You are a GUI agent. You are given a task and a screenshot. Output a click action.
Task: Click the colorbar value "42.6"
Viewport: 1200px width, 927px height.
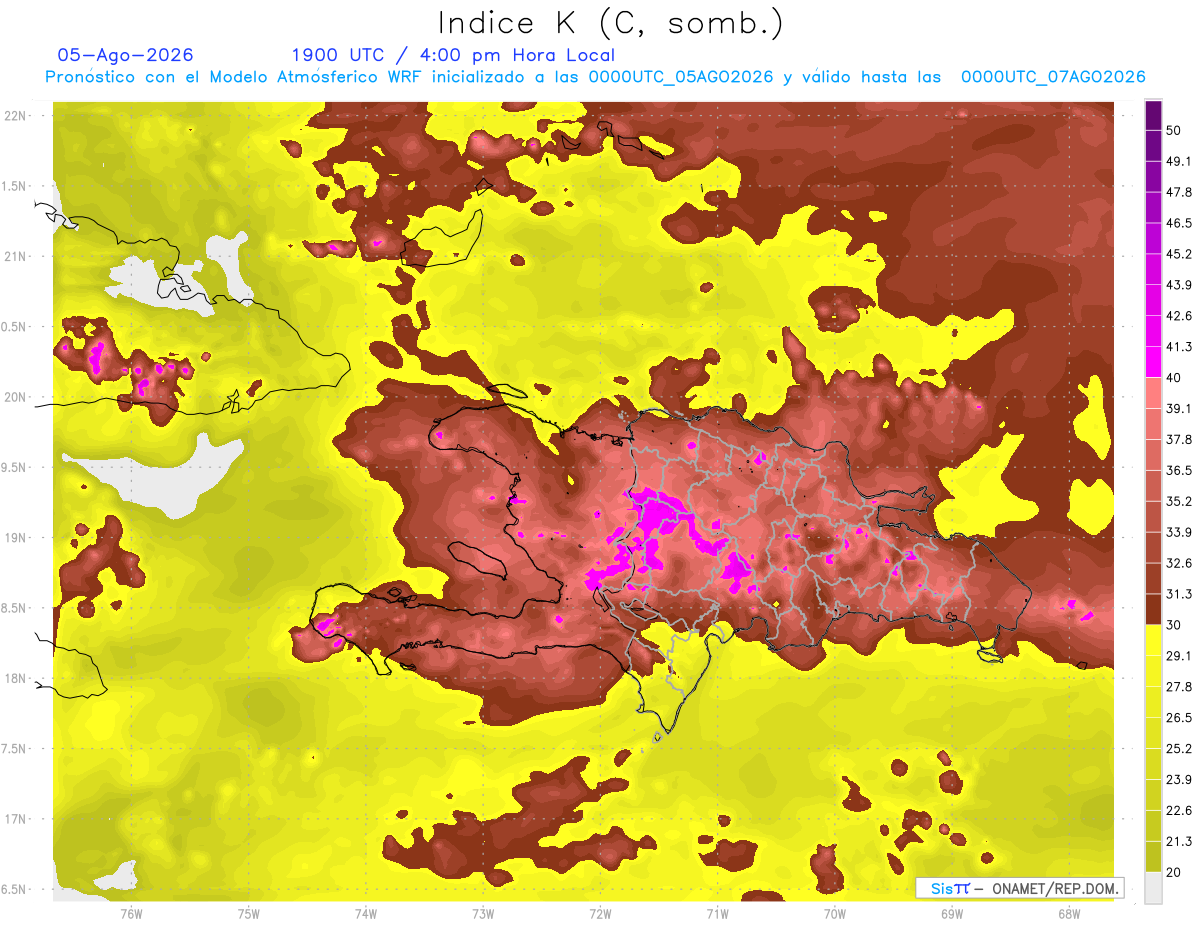pos(1179,316)
